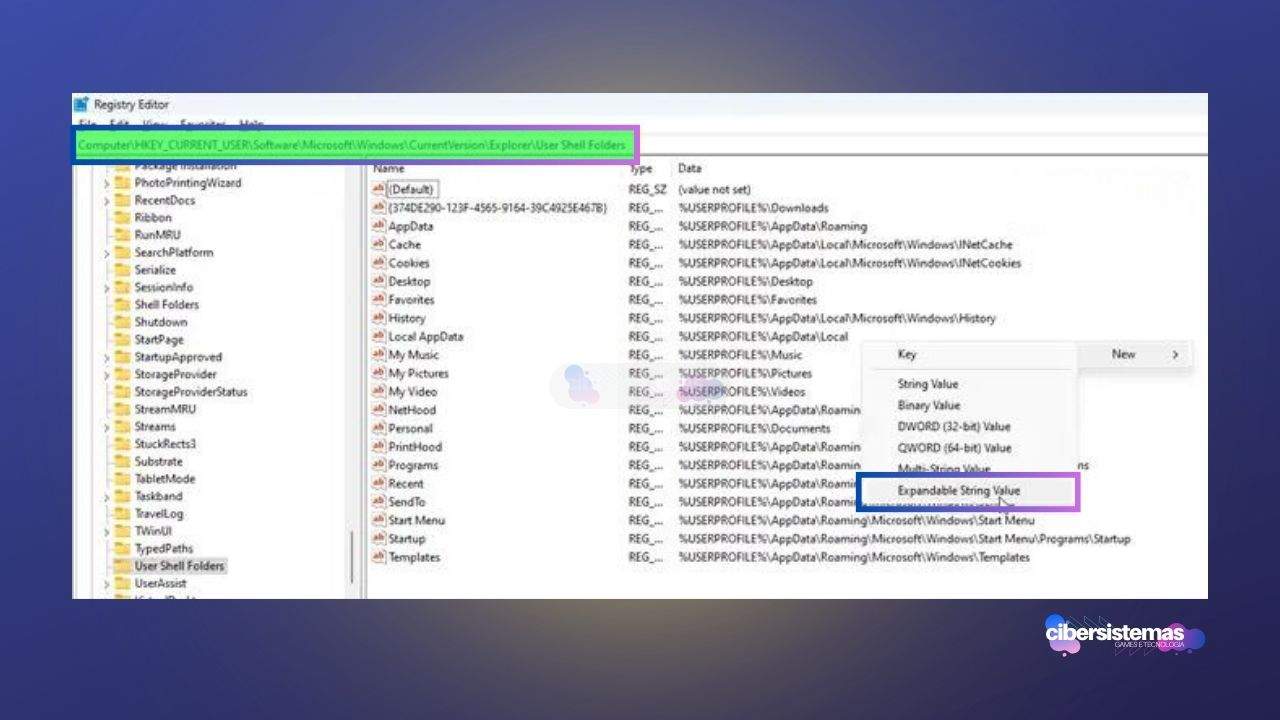1280x720 pixels.
Task: Click the %USERPROFILE%\Downloads data cell
Action: tap(753, 208)
